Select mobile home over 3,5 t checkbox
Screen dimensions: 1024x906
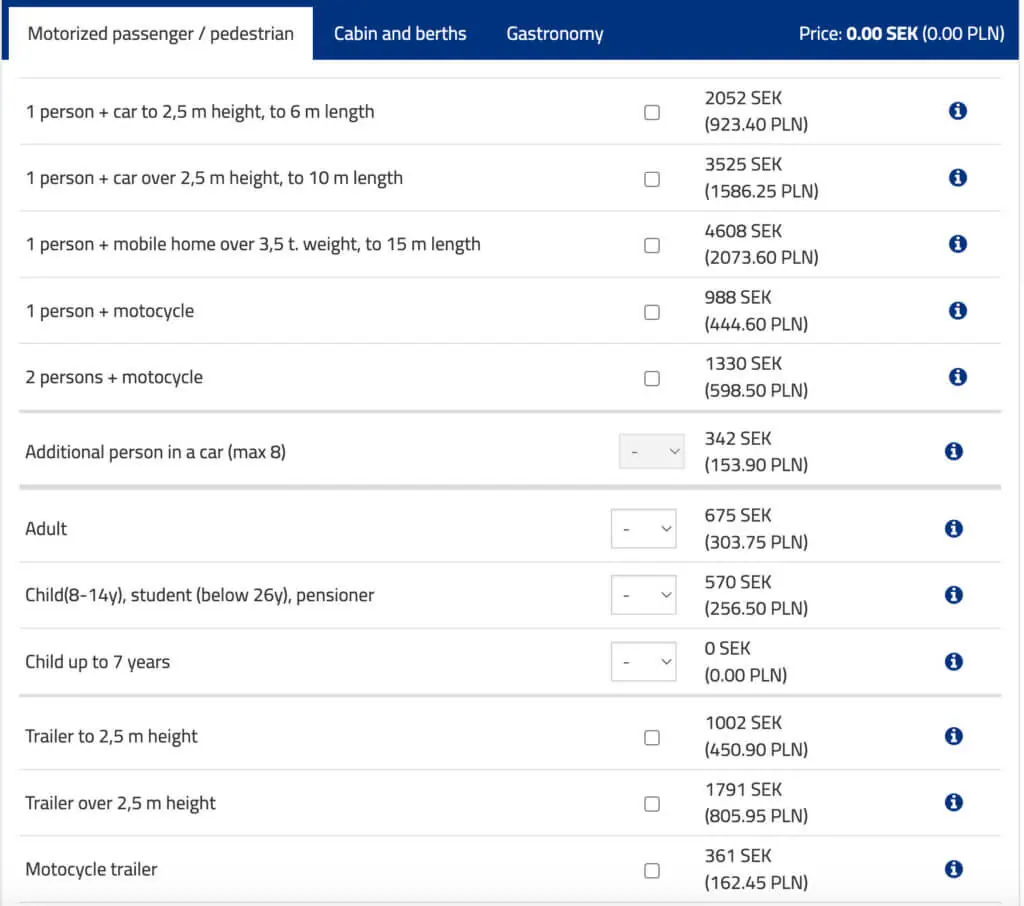651,246
